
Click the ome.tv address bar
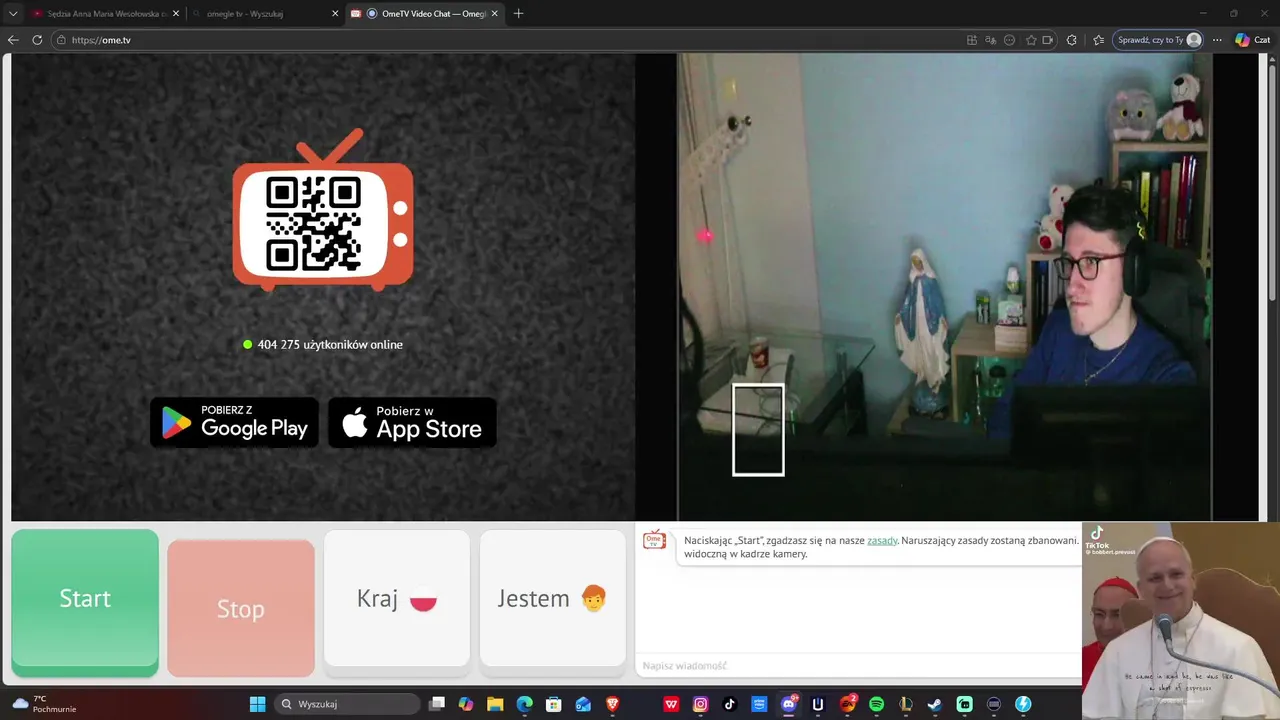510,40
